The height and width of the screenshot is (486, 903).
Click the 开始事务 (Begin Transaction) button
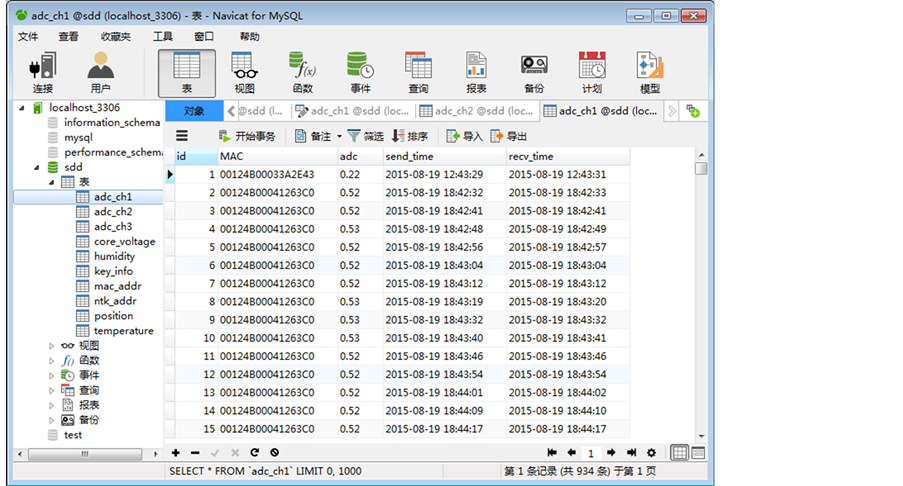click(x=246, y=136)
